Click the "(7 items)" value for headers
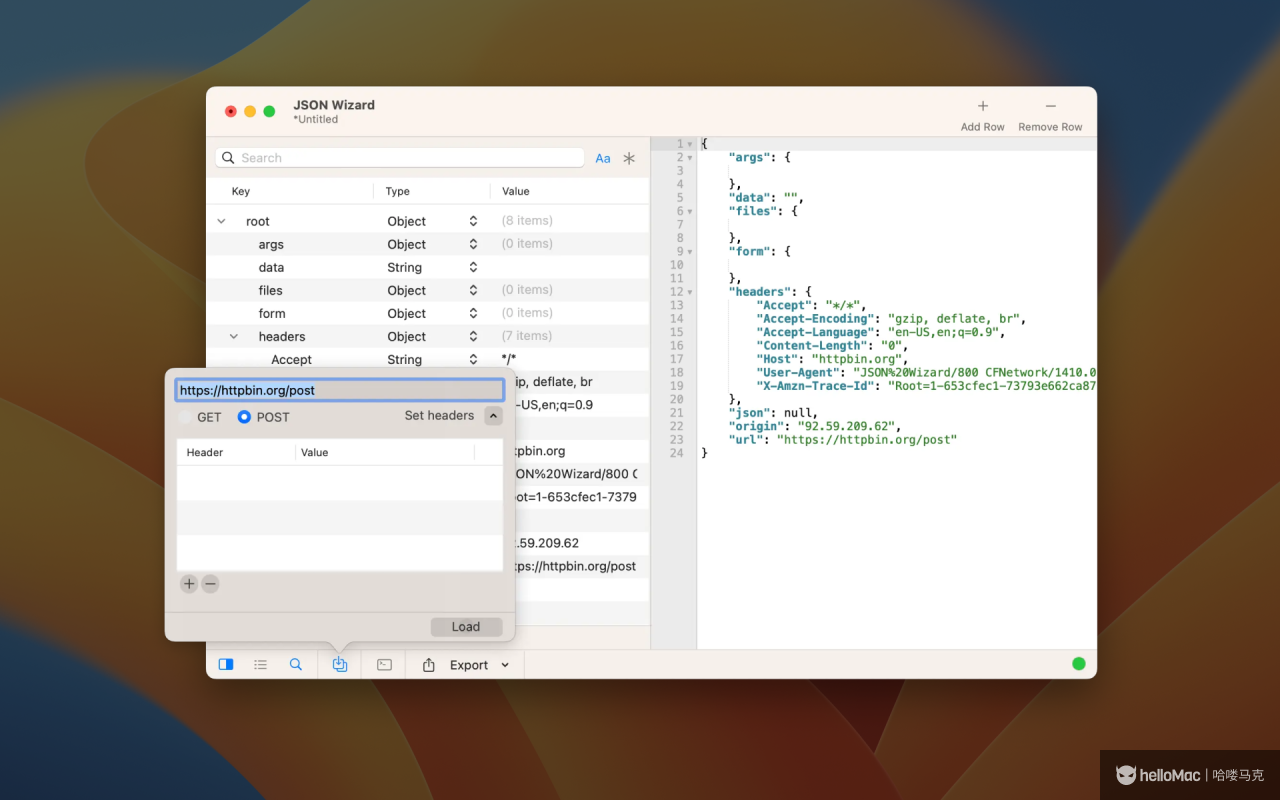 pyautogui.click(x=527, y=336)
